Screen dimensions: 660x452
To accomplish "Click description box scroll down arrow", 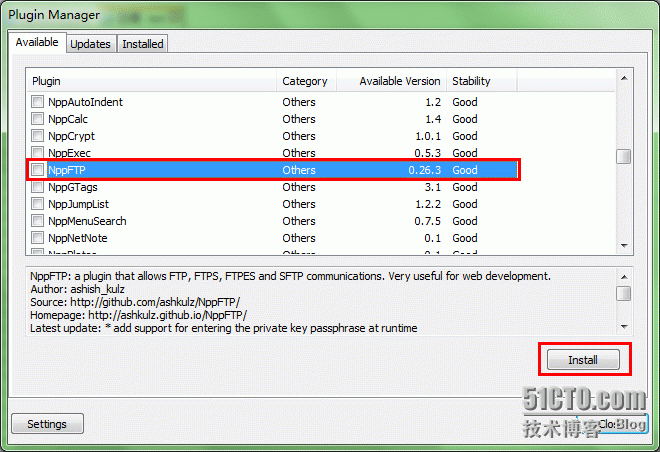I will click(x=624, y=327).
